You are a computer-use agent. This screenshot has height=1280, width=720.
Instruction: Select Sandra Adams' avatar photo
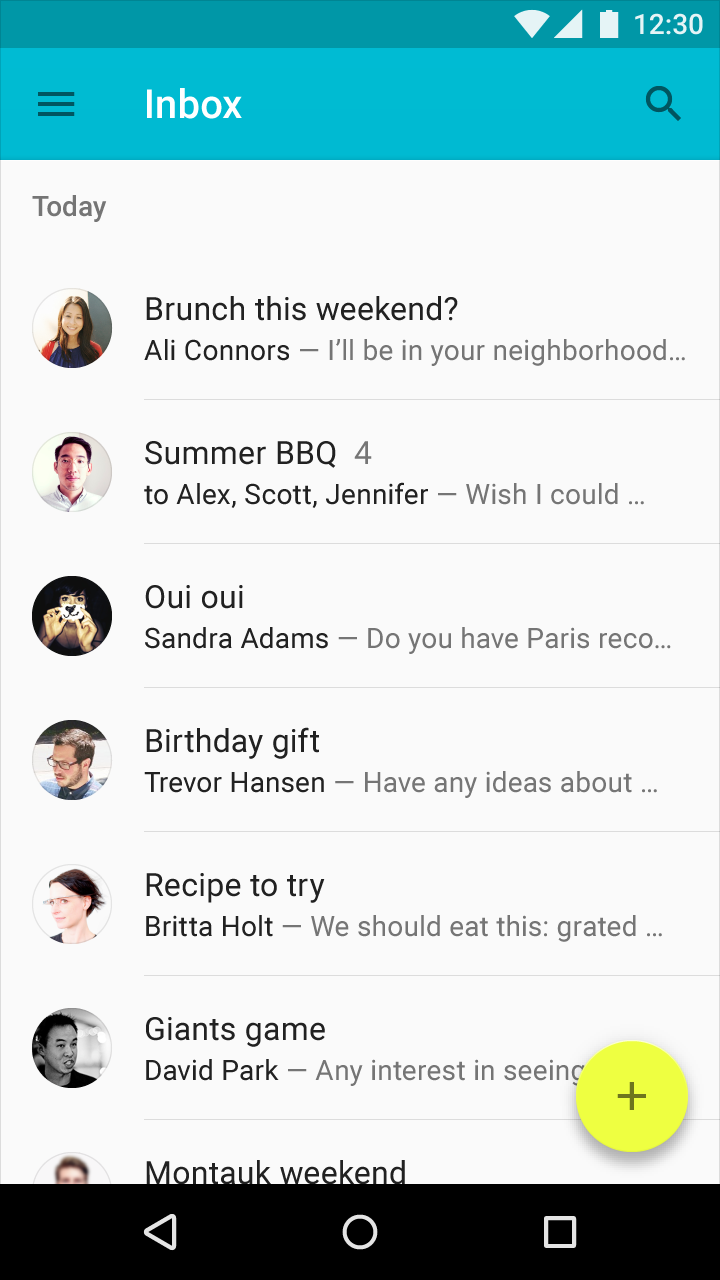[x=72, y=616]
